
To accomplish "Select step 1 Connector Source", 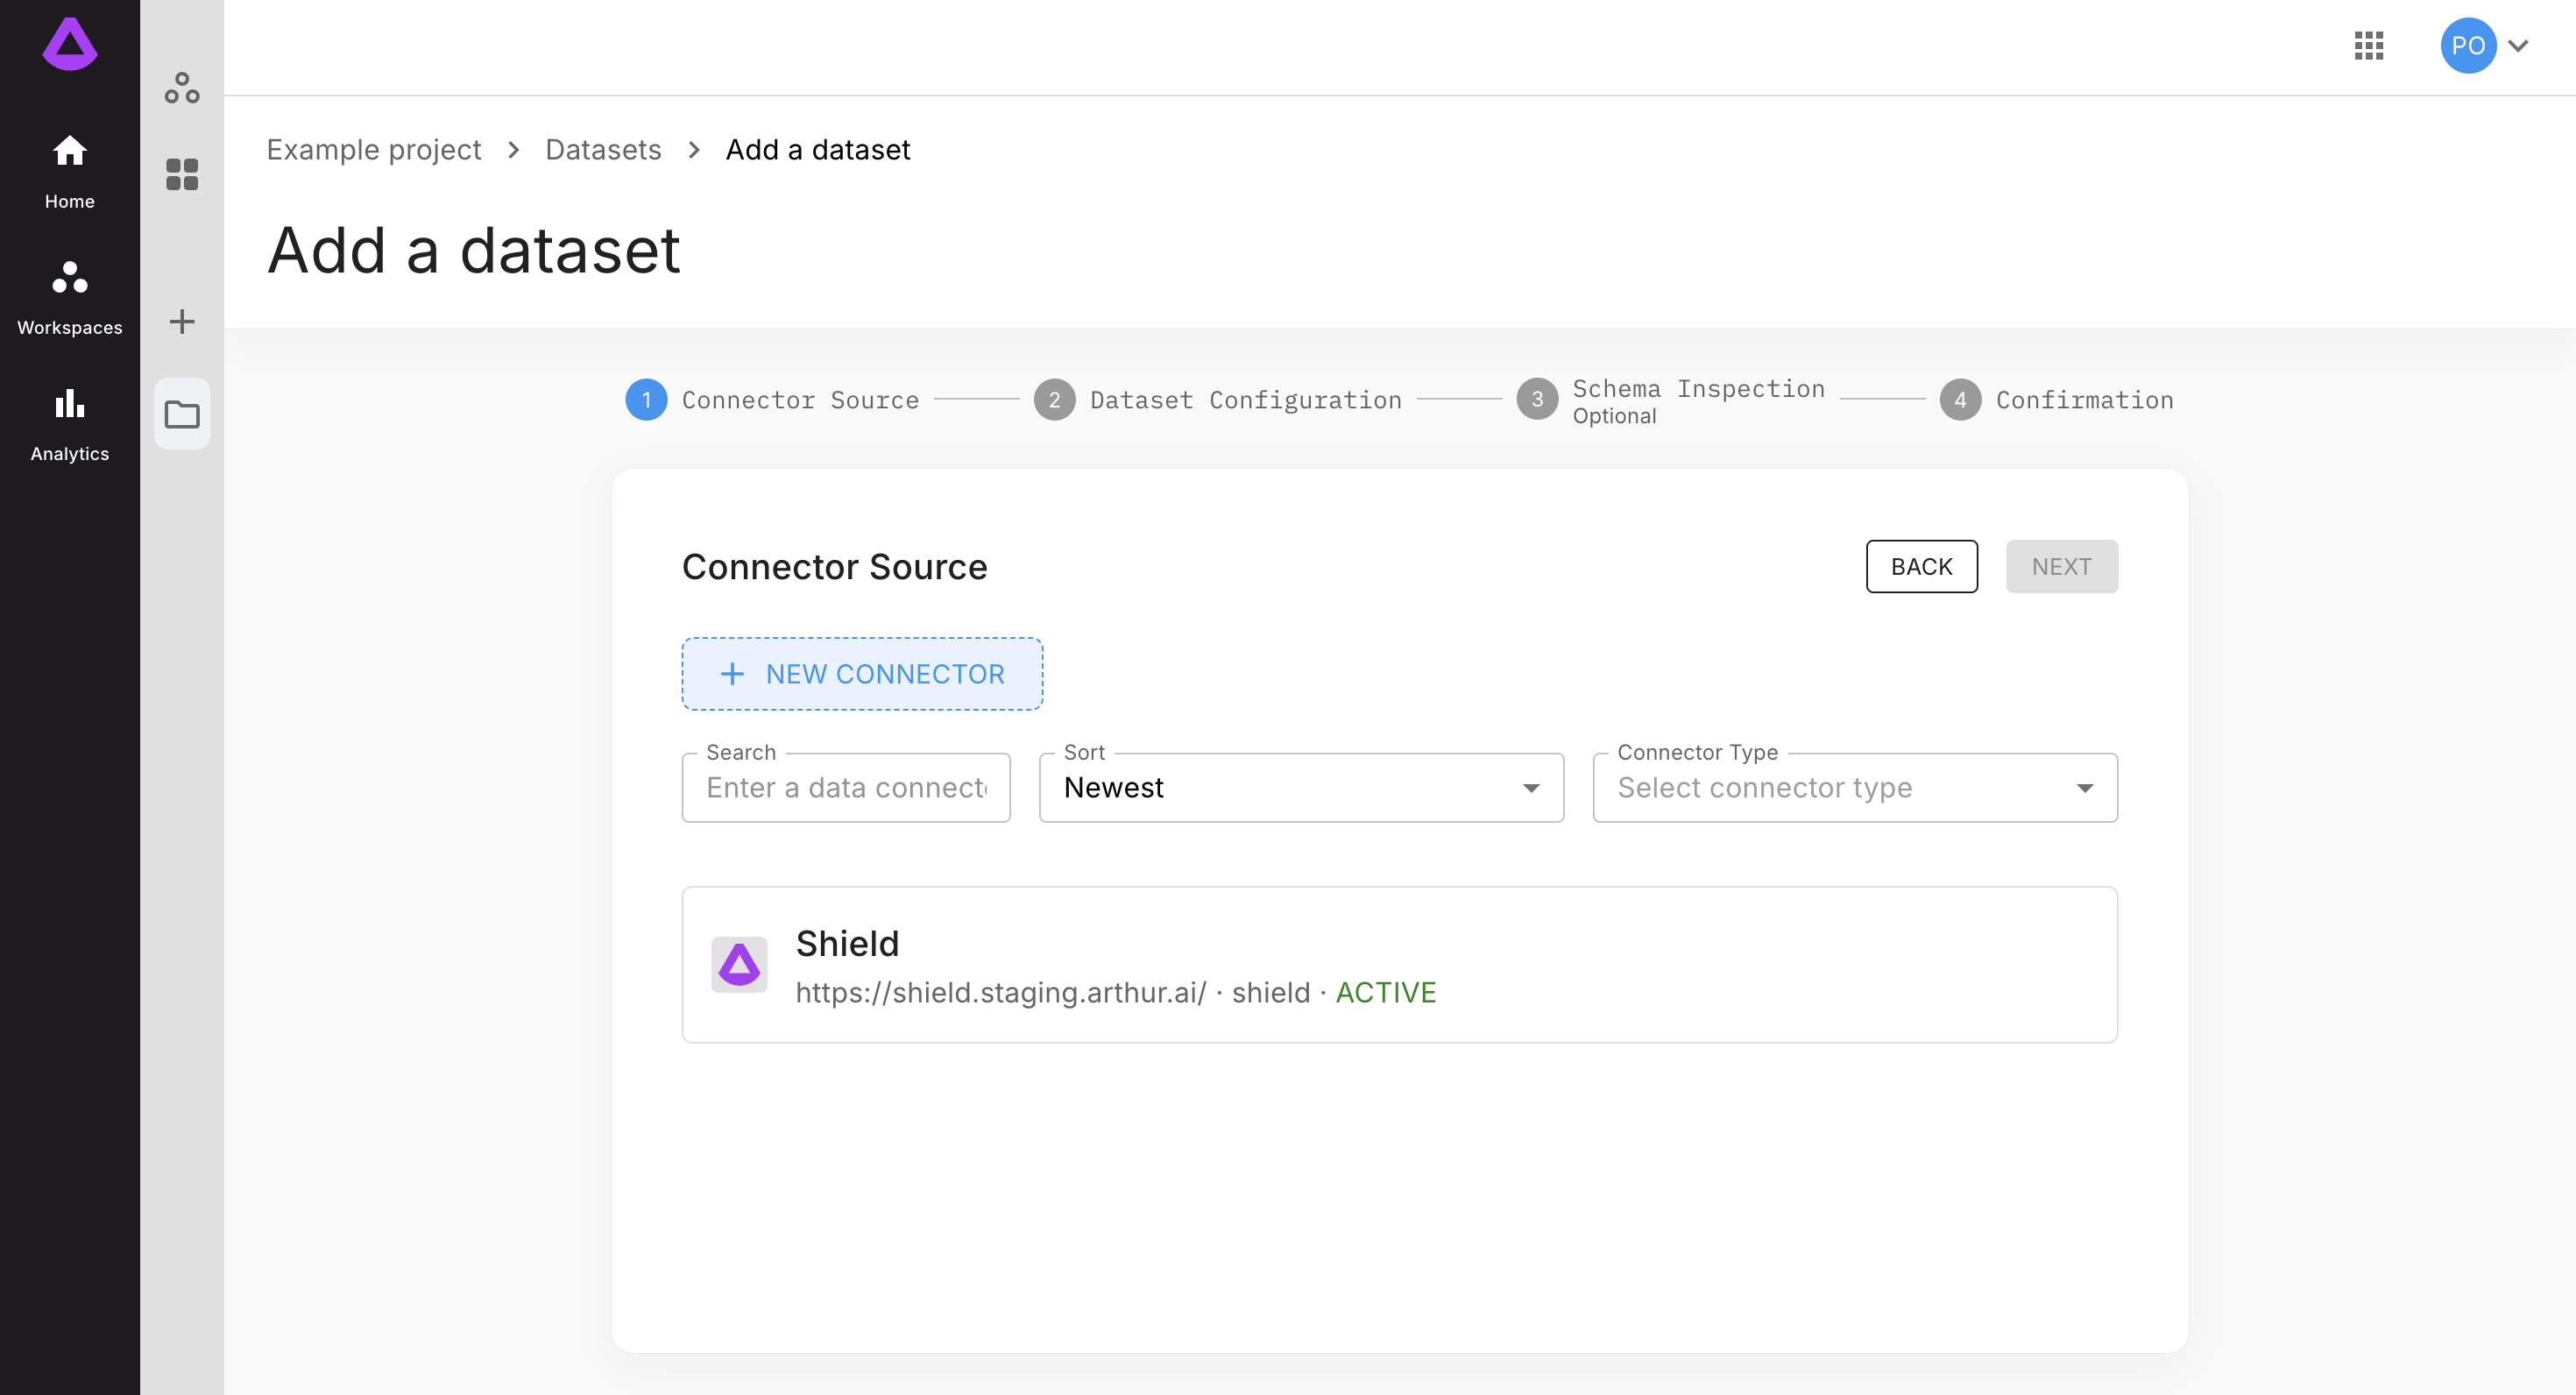I will coord(772,400).
